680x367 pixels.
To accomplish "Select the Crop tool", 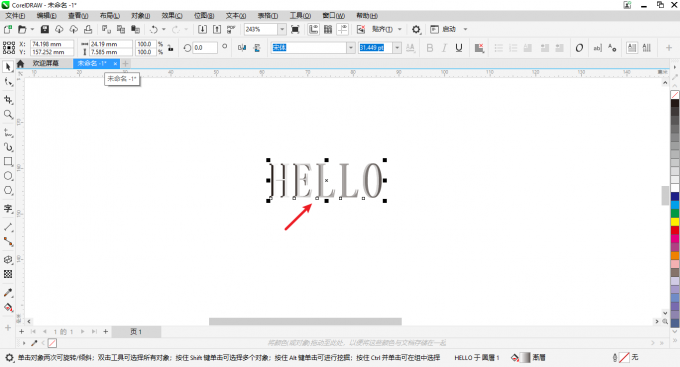I will 8,100.
